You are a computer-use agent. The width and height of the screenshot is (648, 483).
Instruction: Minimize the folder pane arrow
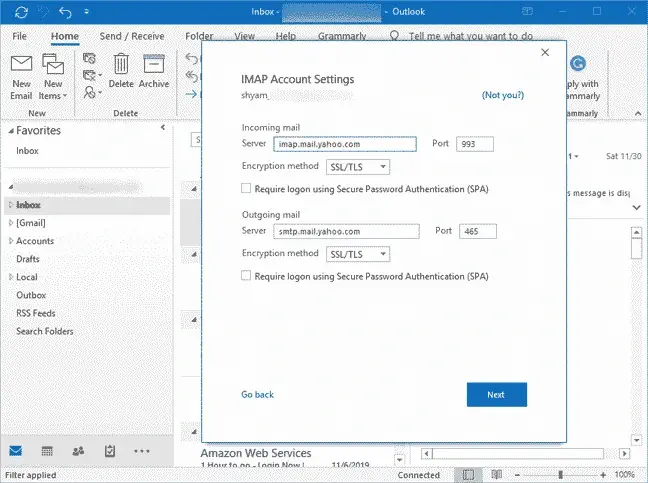pyautogui.click(x=163, y=127)
